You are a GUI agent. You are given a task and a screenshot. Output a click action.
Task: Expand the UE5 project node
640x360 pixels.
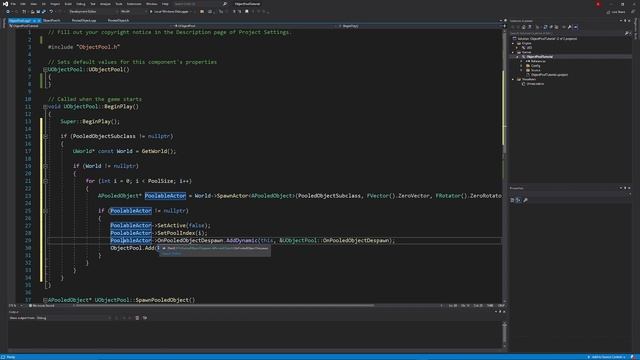tap(516, 48)
